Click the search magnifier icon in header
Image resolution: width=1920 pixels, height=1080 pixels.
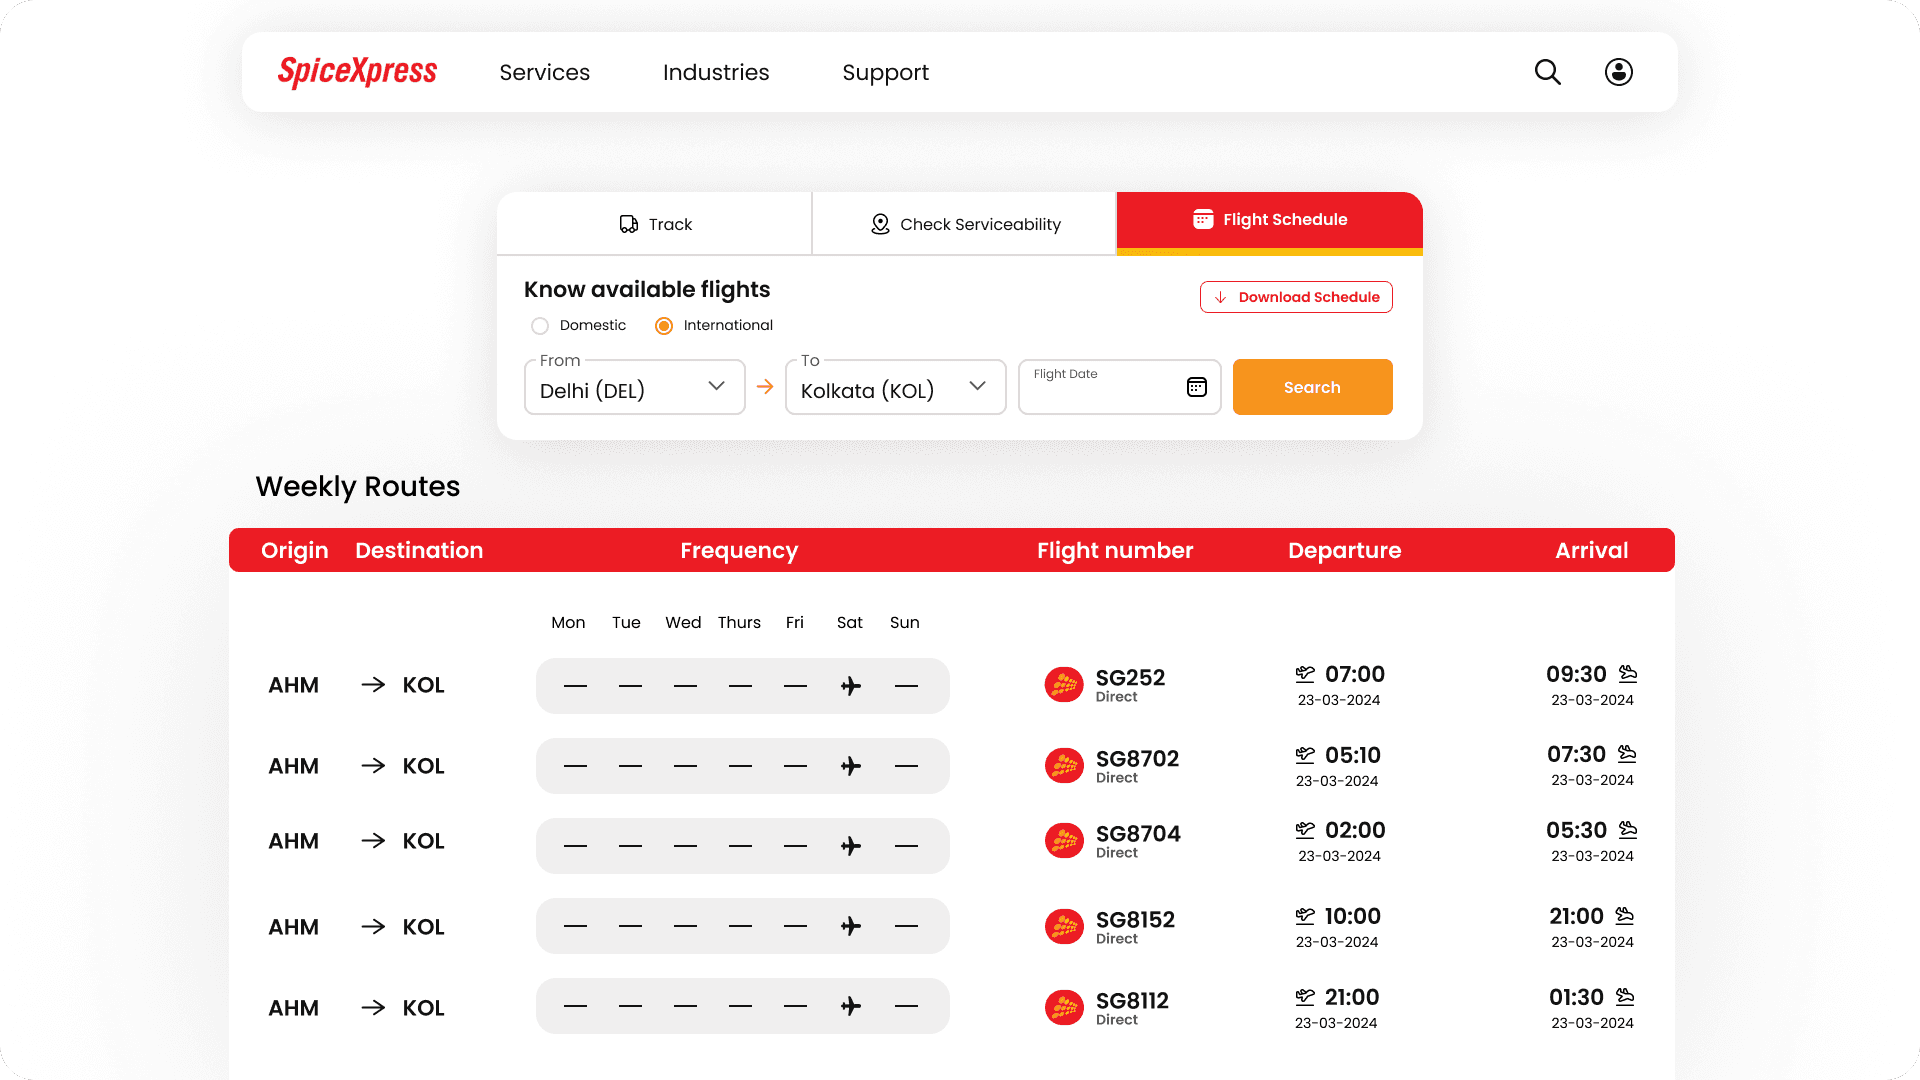[1547, 72]
